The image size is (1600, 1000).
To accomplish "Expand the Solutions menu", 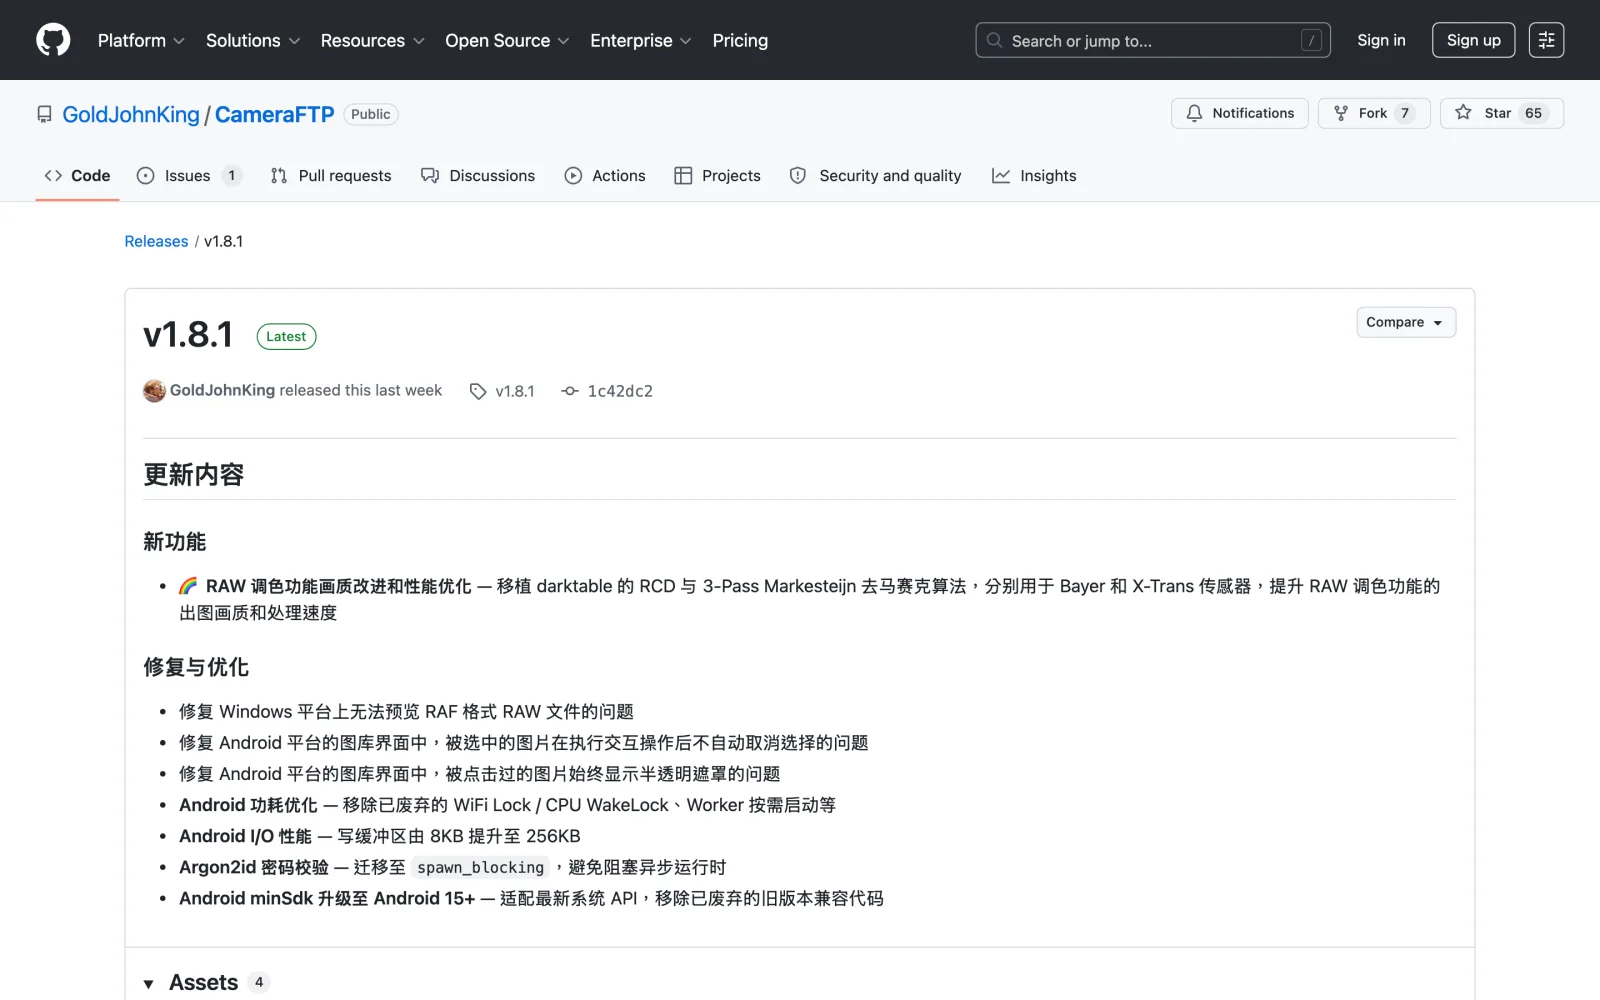I will click(x=253, y=40).
